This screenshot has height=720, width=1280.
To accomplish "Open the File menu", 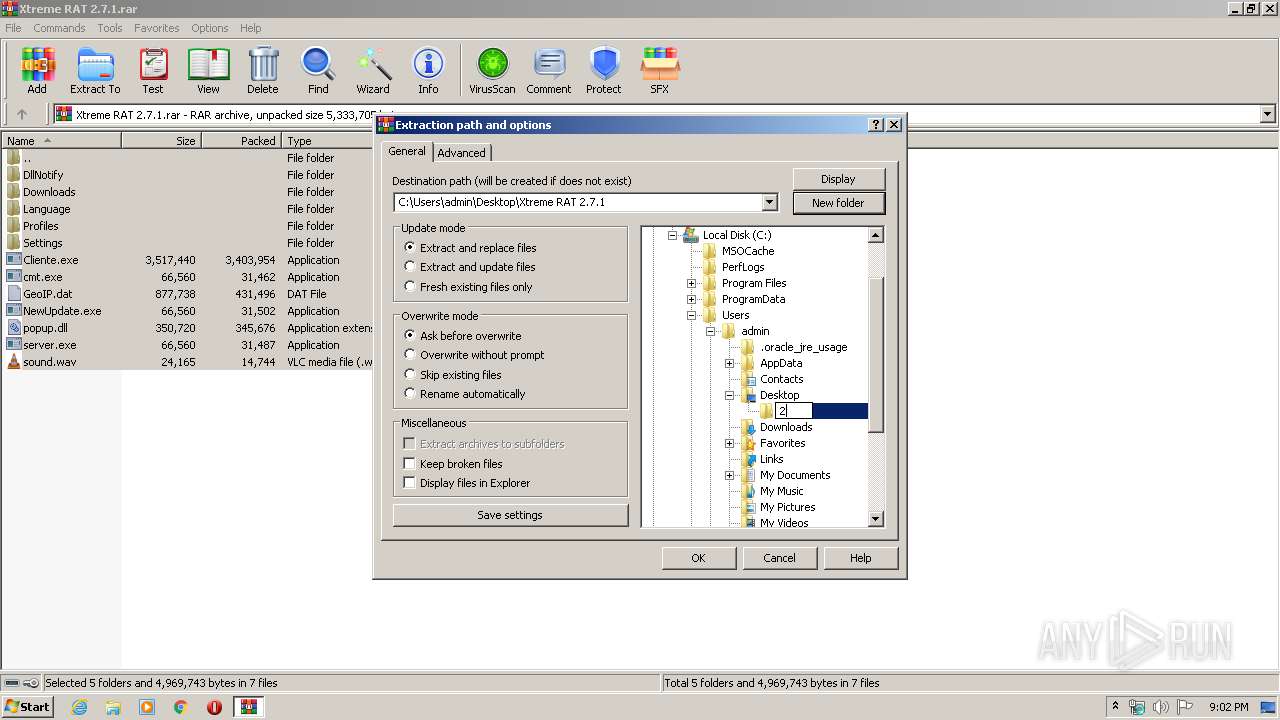I will click(13, 28).
